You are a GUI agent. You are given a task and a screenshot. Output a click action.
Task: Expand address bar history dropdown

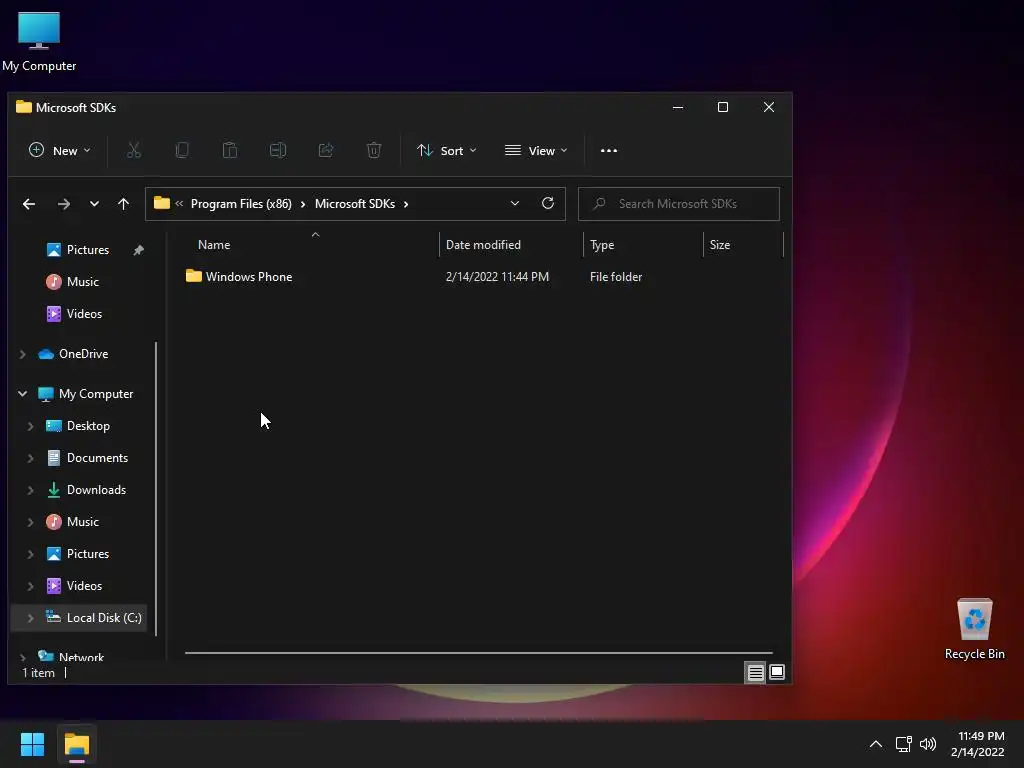tap(515, 203)
